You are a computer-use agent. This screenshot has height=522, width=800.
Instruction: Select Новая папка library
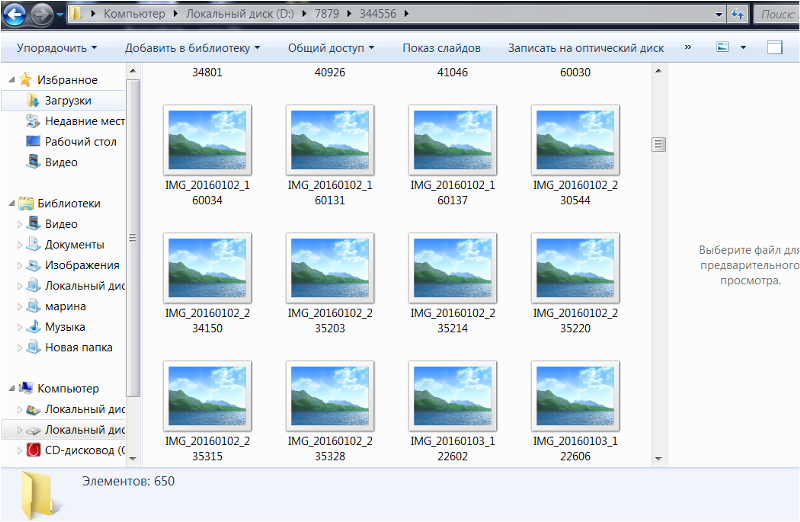coord(79,347)
